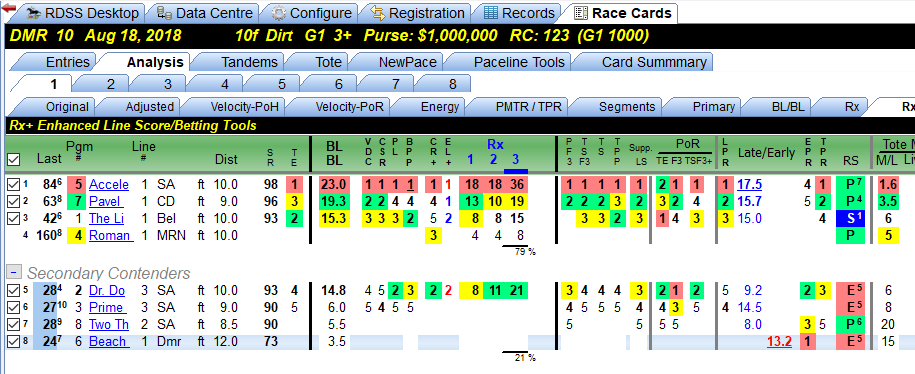
Task: Click the 19.3 BL value for Pavel
Action: pos(334,202)
